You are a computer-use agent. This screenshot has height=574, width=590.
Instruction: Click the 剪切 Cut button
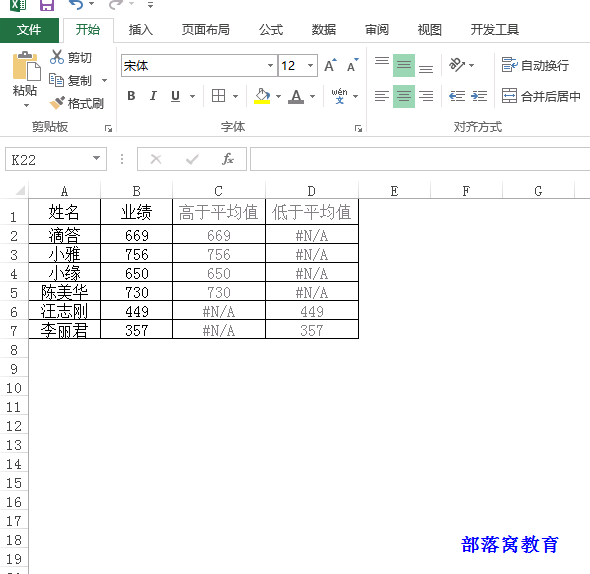(x=71, y=57)
